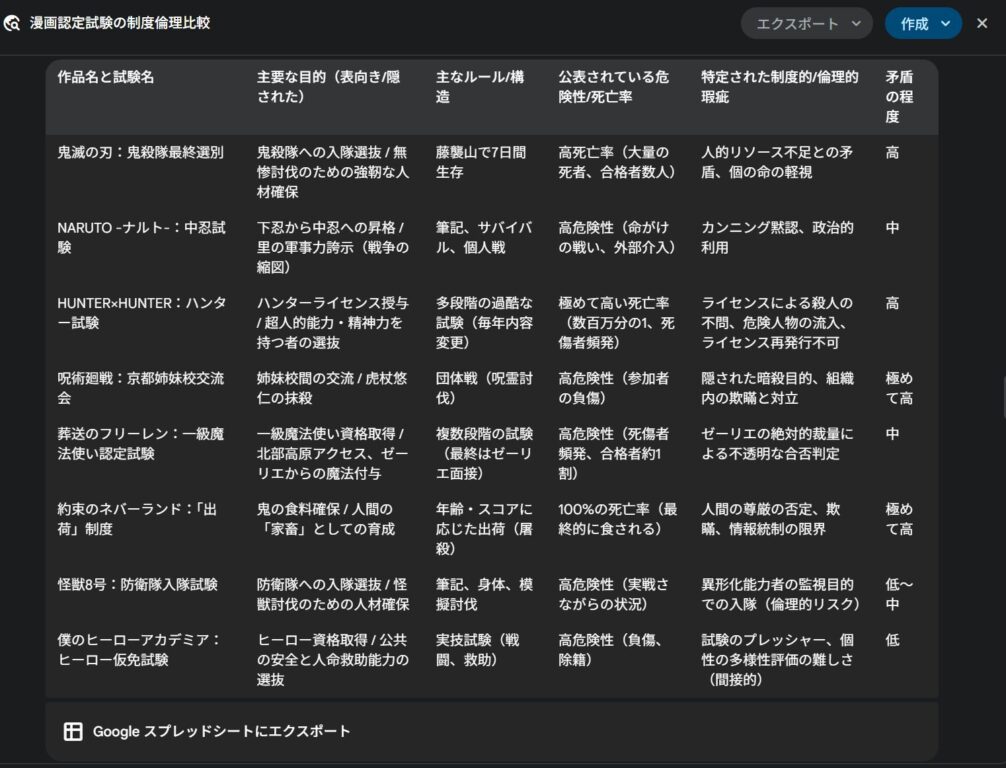Image resolution: width=1006 pixels, height=768 pixels.
Task: Click the column header 作品名と試験名
Action: (x=106, y=77)
